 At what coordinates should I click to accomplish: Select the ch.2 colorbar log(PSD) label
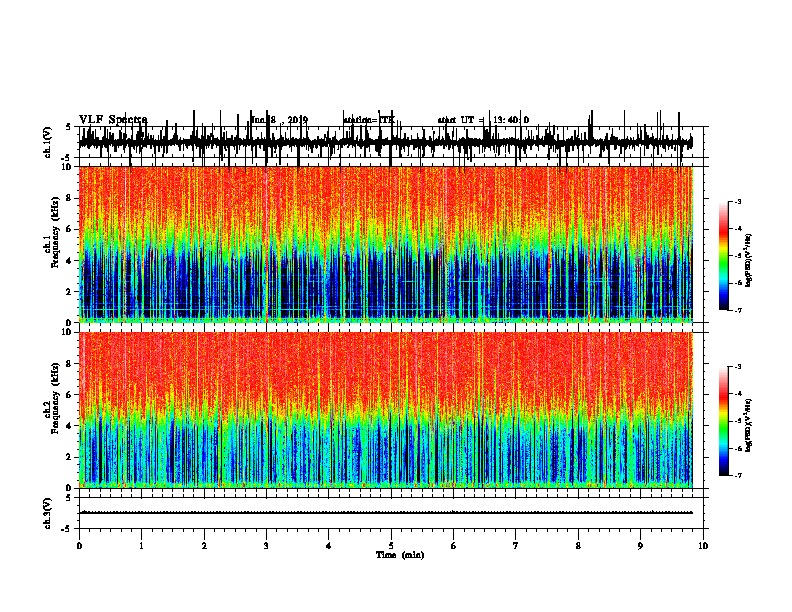tap(749, 425)
